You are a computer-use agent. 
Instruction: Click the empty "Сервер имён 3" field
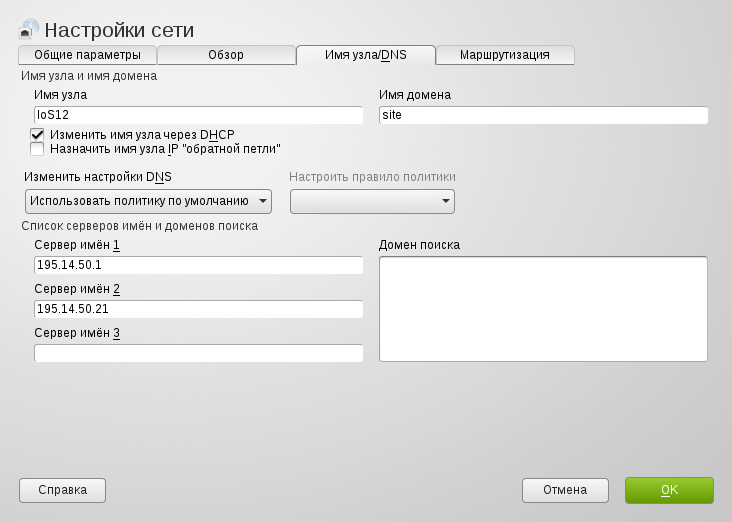pos(198,353)
